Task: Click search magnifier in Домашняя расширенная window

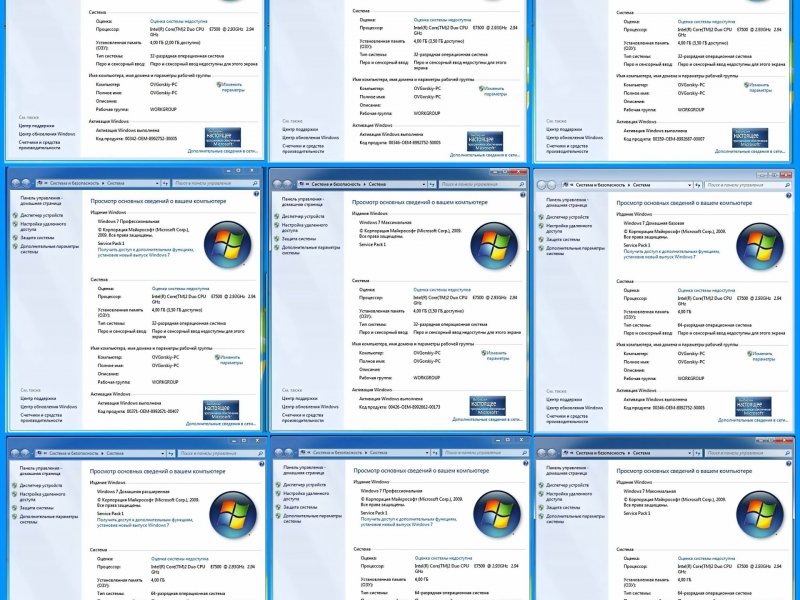Action: pos(260,453)
